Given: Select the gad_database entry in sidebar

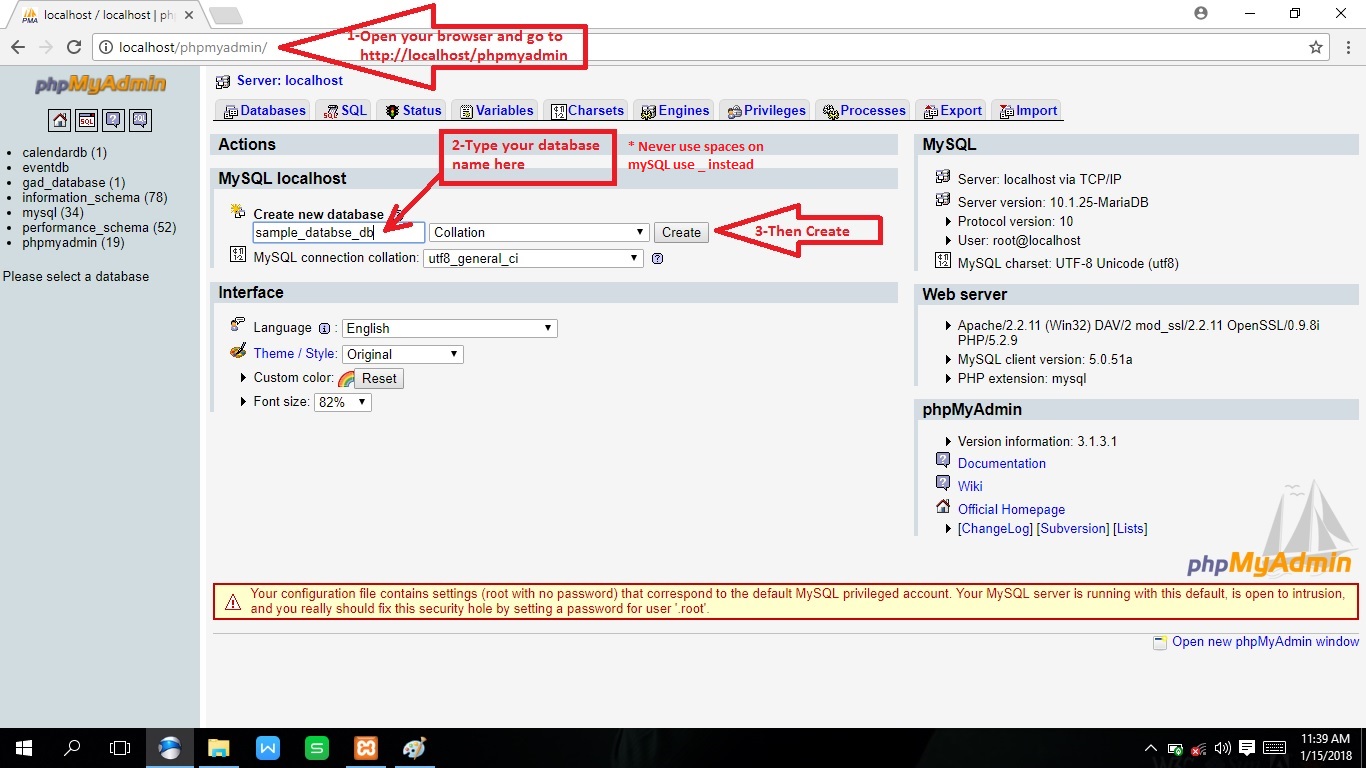Looking at the screenshot, I should (x=73, y=183).
